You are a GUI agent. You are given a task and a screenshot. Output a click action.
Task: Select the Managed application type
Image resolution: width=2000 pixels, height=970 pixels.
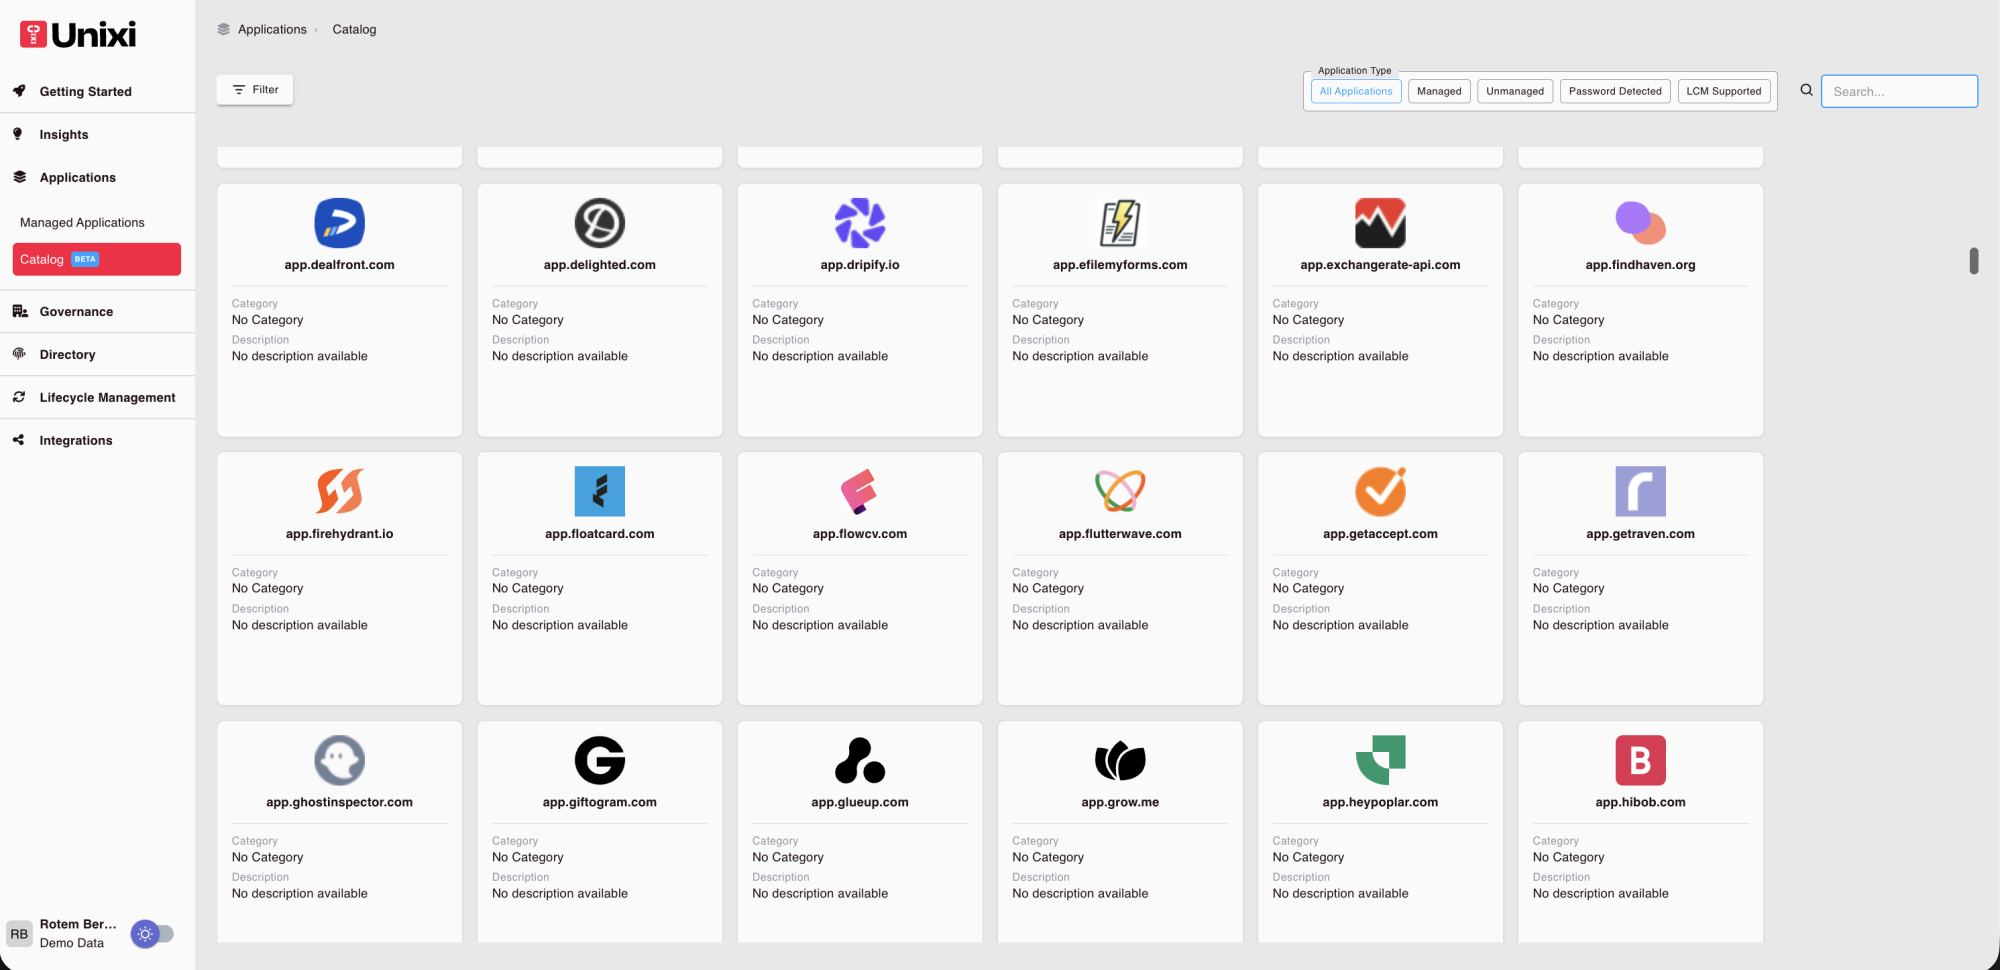click(1439, 91)
